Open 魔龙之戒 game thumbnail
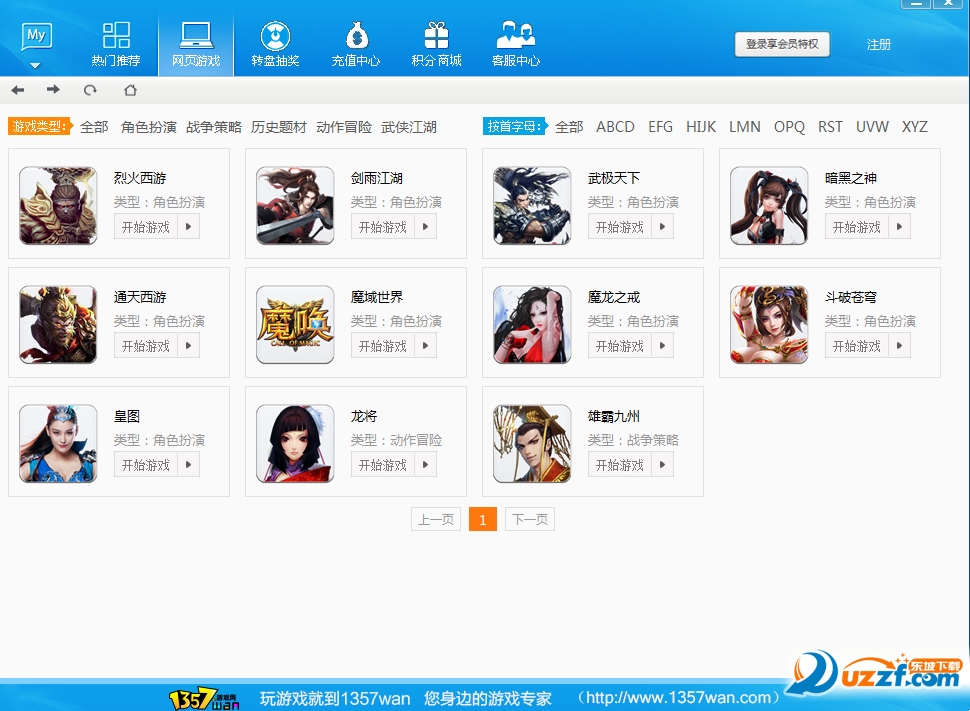Viewport: 970px width, 711px height. [x=532, y=324]
